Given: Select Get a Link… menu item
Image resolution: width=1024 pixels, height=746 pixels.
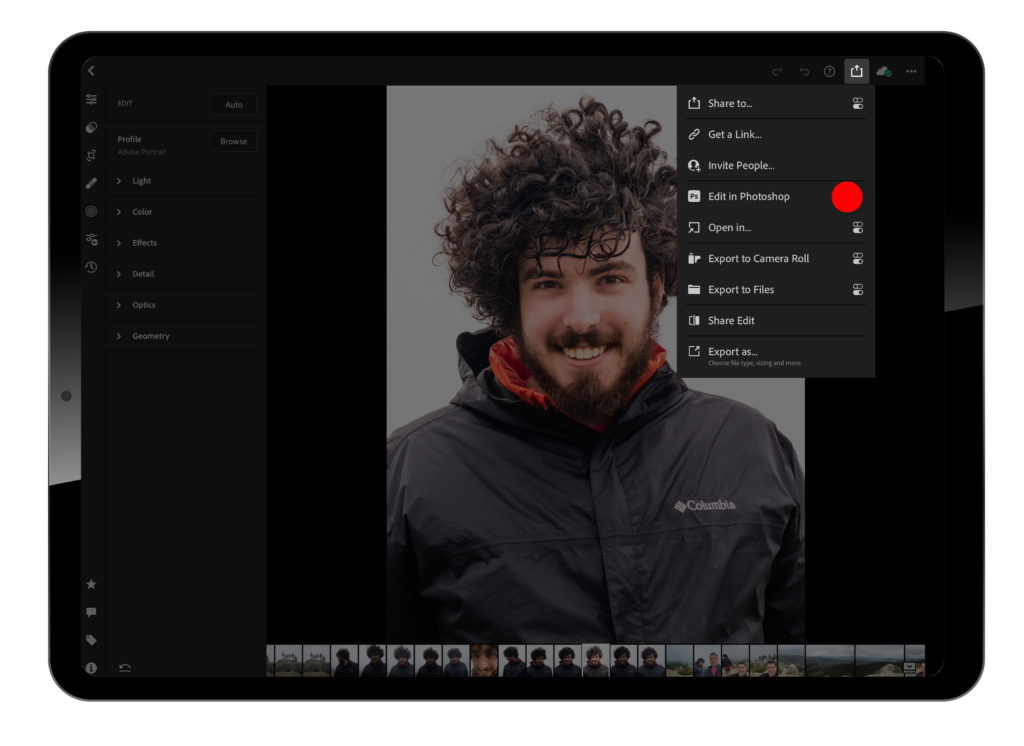Looking at the screenshot, I should (x=775, y=135).
